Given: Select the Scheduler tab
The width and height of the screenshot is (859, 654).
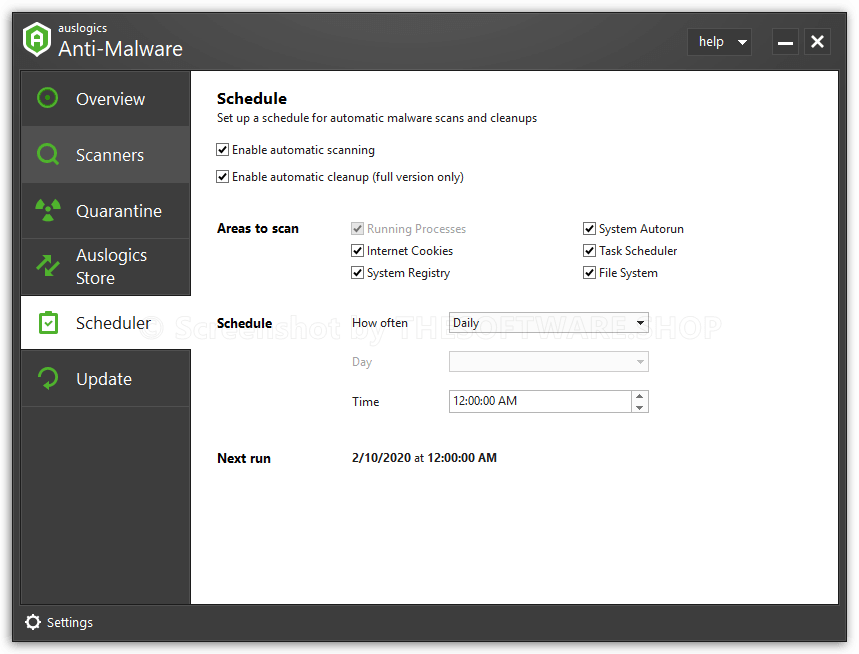Looking at the screenshot, I should pos(106,323).
